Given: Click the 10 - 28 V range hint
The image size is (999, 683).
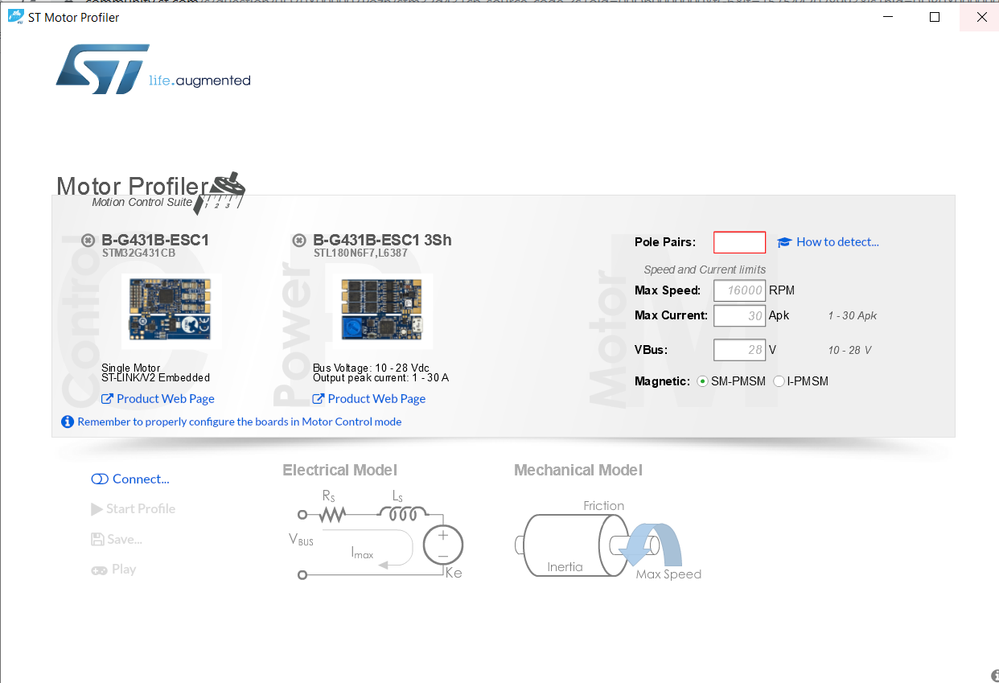Looking at the screenshot, I should point(849,350).
